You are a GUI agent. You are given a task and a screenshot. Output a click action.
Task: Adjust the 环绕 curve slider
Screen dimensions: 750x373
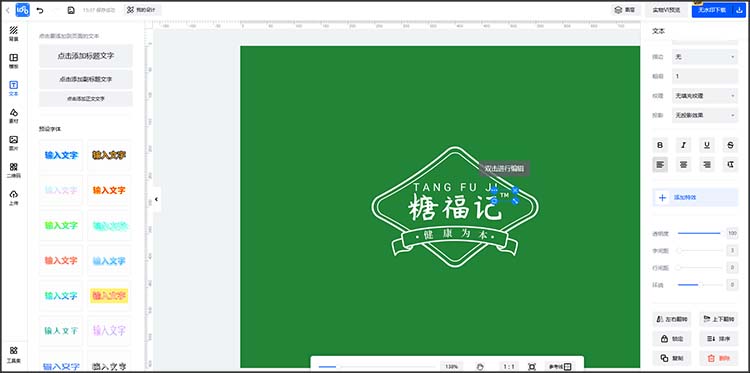[x=699, y=285]
